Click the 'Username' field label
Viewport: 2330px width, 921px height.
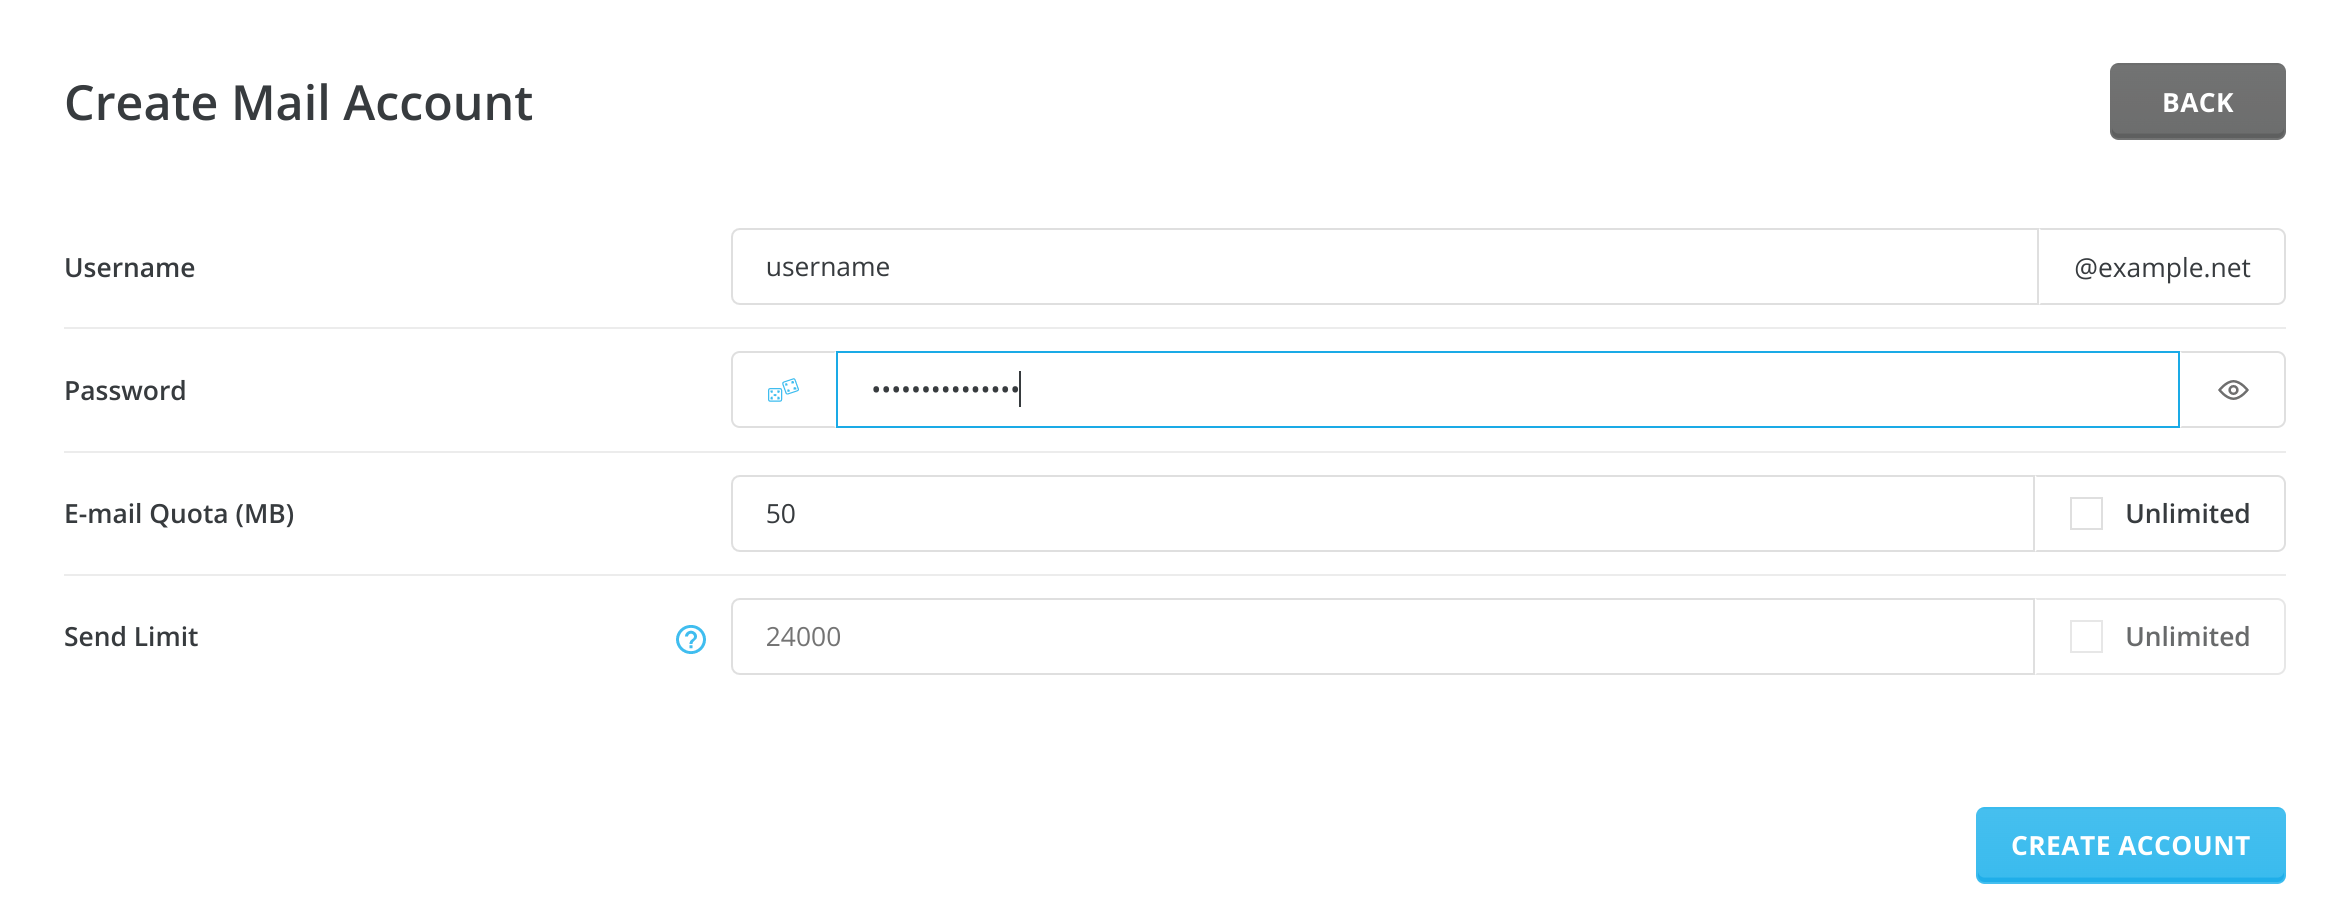(130, 268)
